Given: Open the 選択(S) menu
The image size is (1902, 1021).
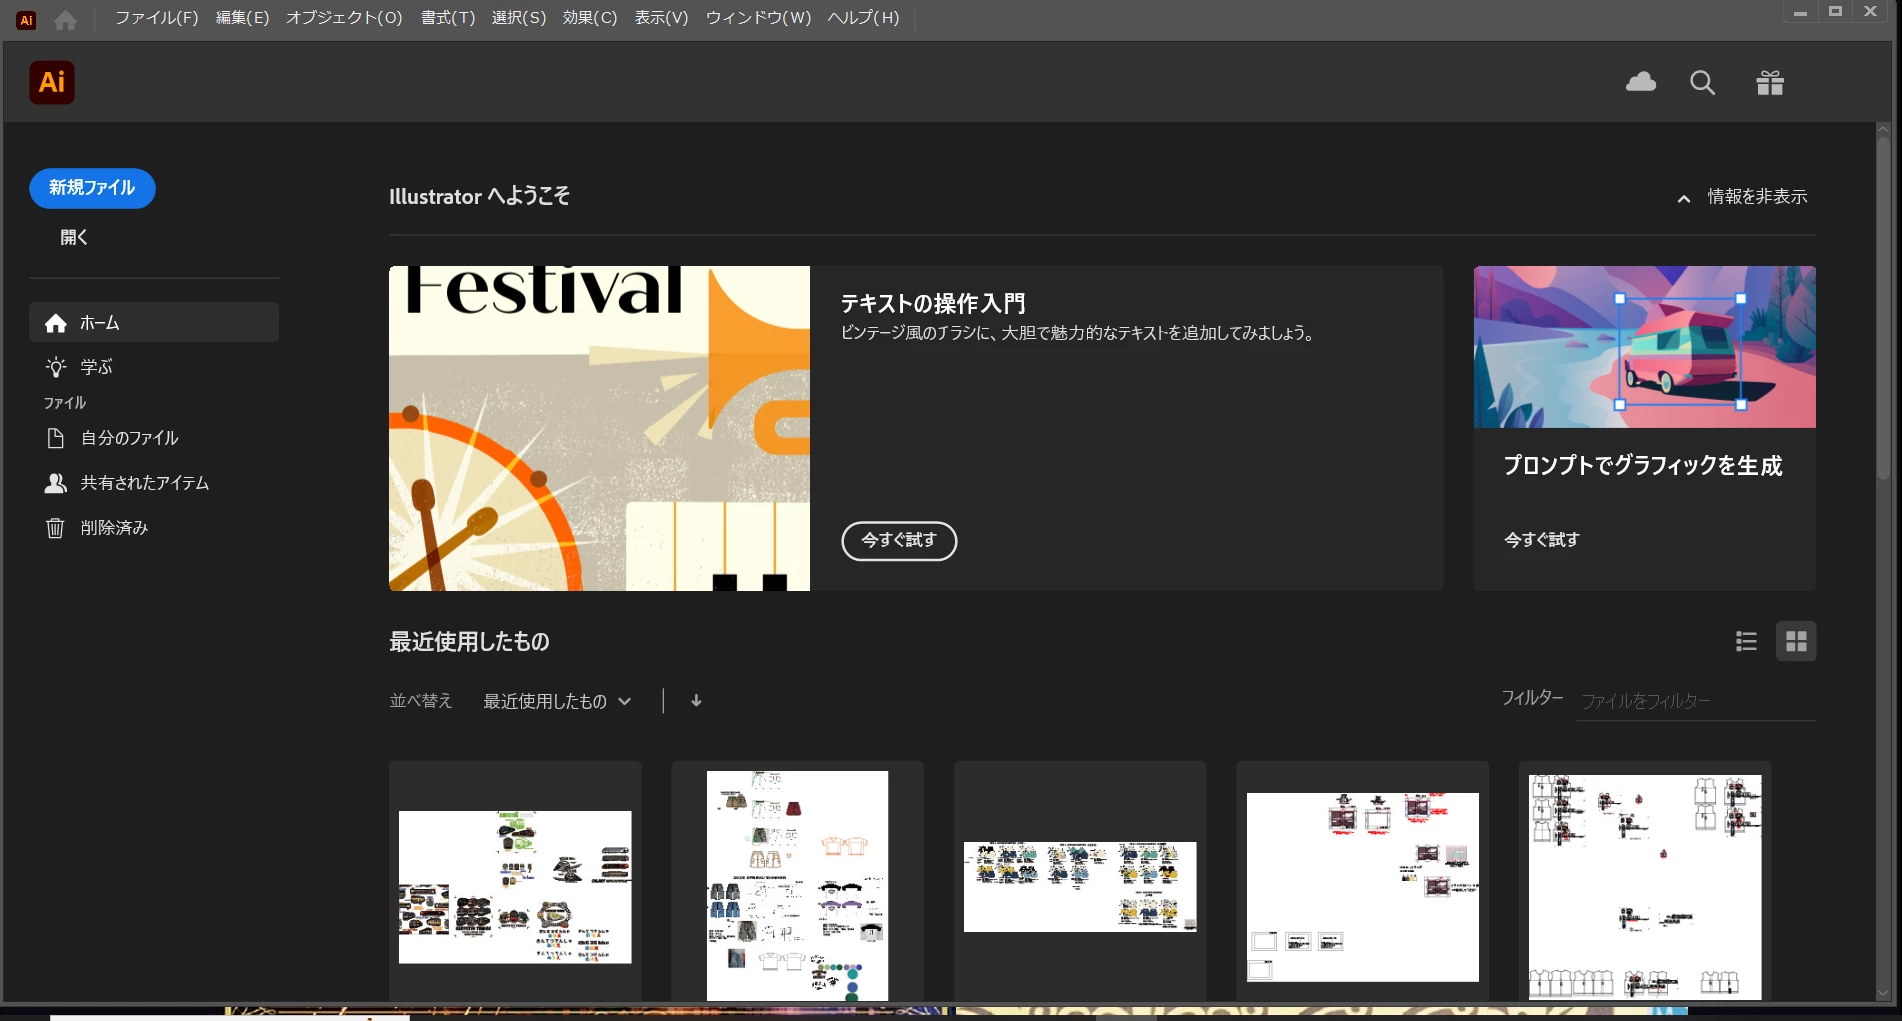Looking at the screenshot, I should click(x=519, y=18).
